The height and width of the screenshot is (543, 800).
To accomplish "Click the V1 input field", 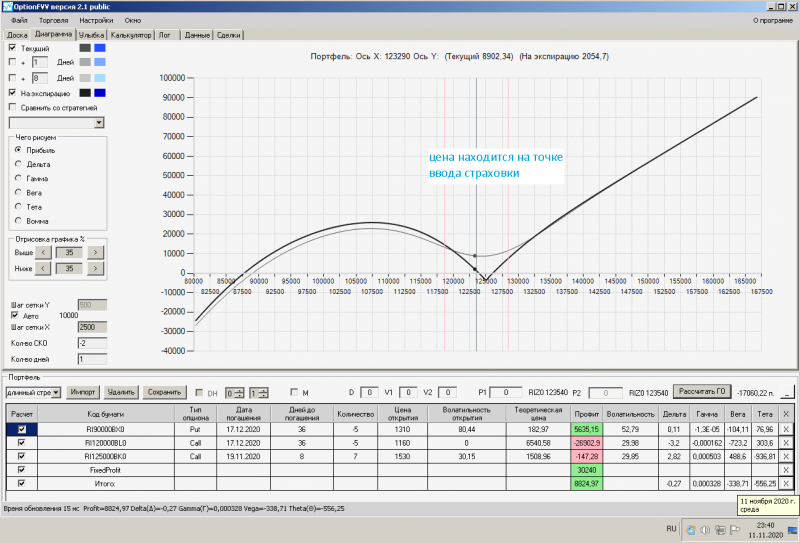I will [x=408, y=392].
